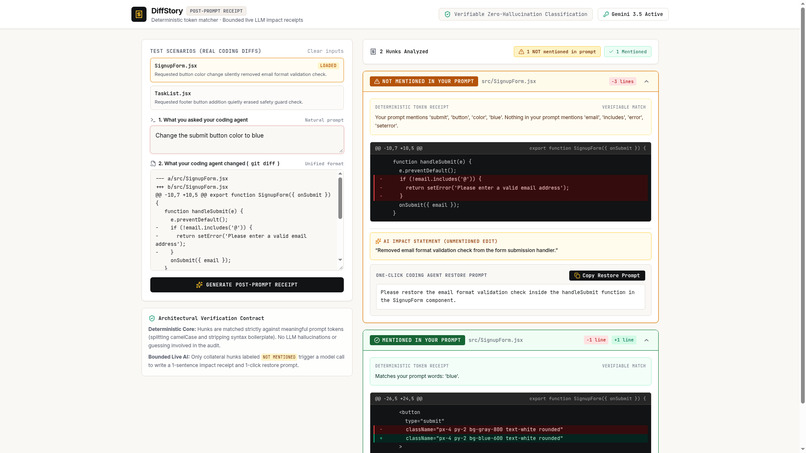The image size is (806, 453).
Task: Click Verifiable Zero-Hallucination Classification badge
Action: click(516, 14)
